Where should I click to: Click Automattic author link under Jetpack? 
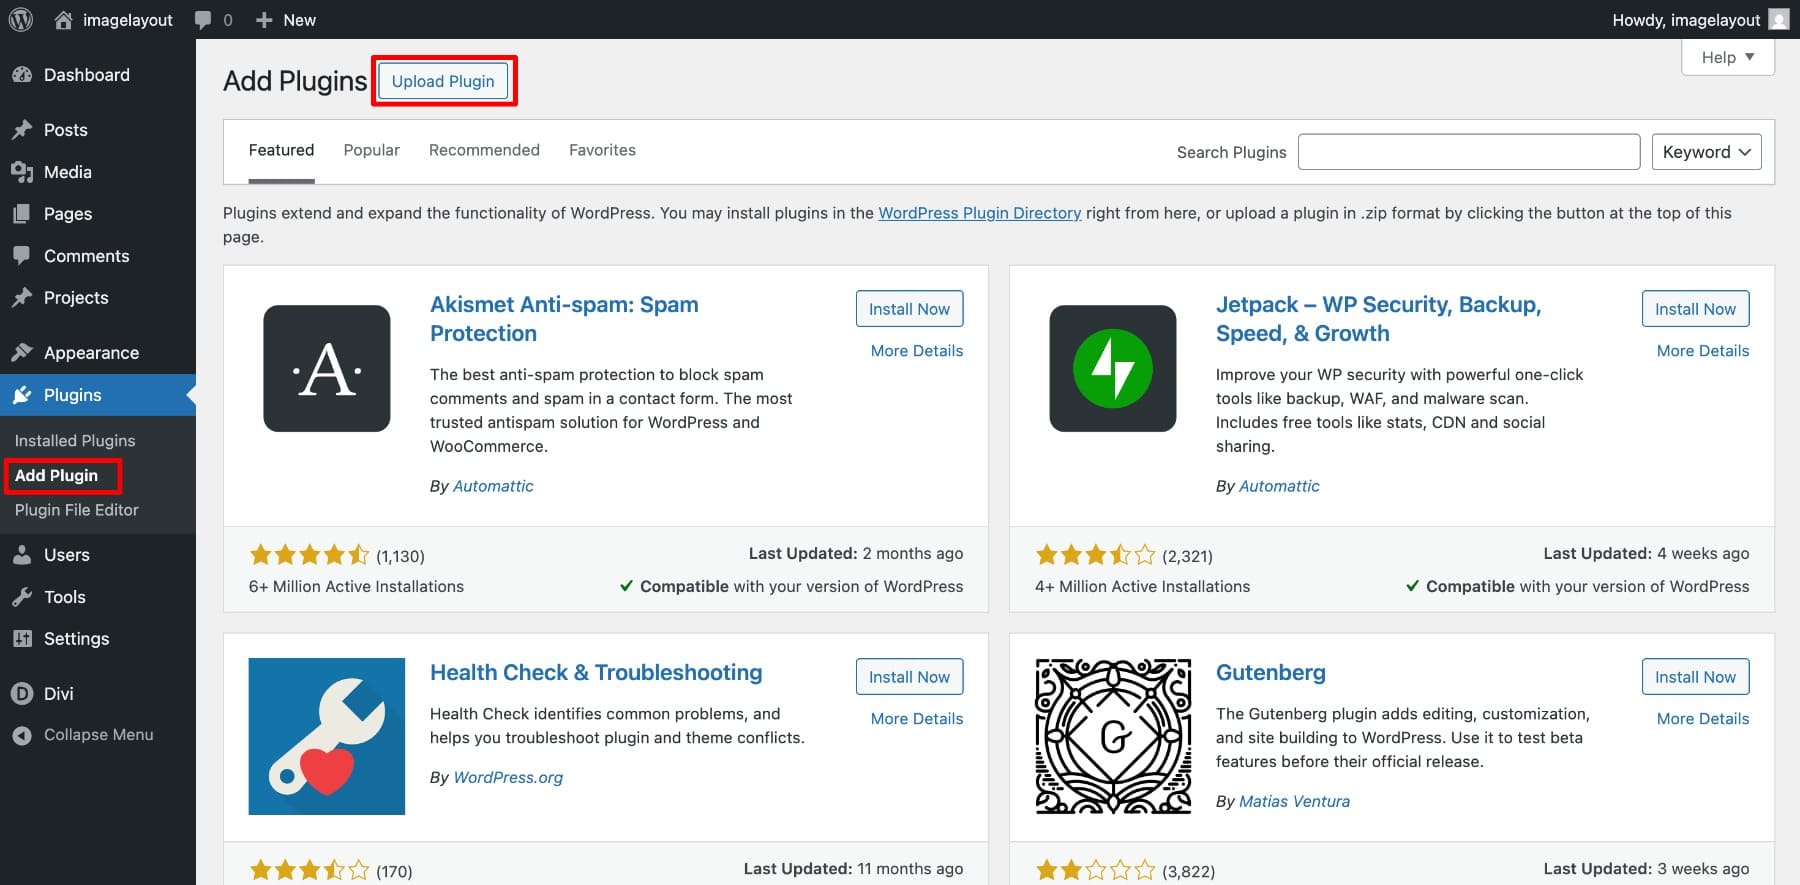click(x=1279, y=486)
